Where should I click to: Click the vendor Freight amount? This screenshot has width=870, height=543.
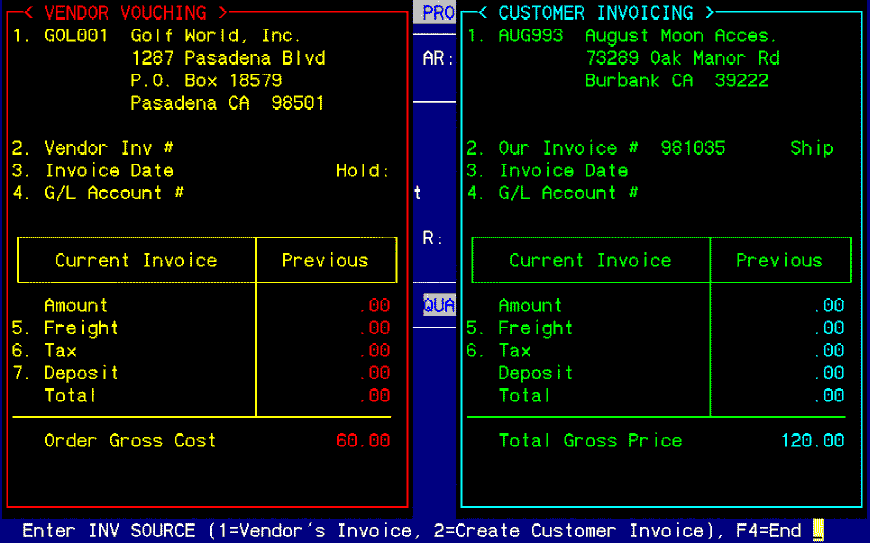pos(374,328)
